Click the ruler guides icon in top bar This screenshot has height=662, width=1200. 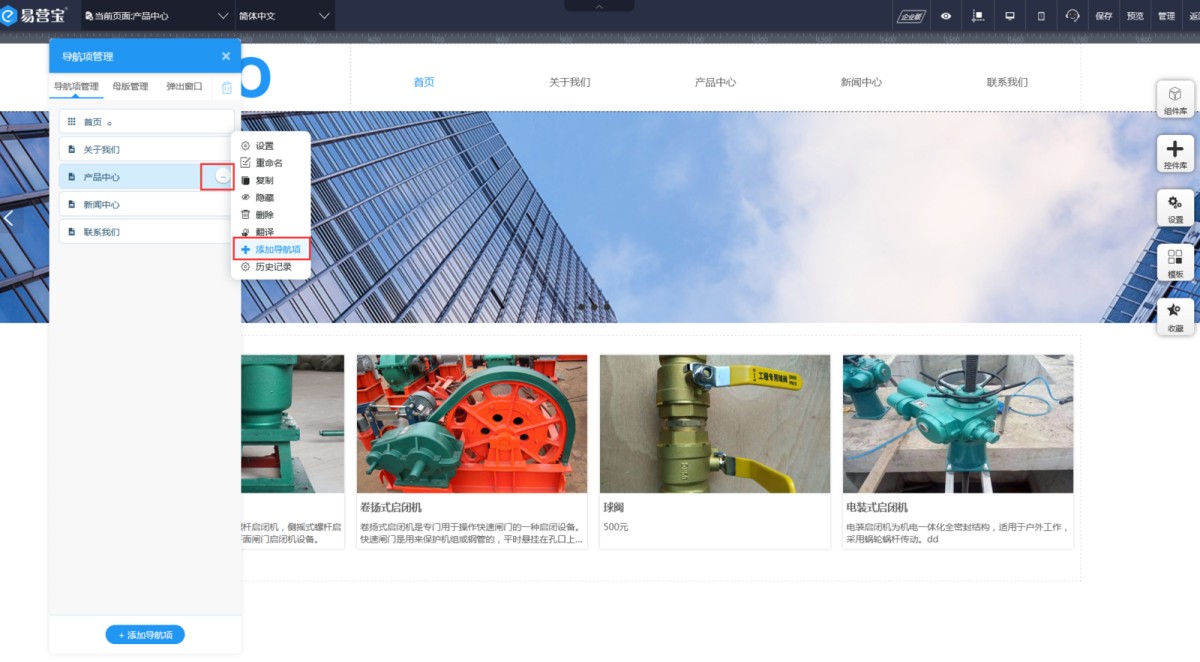click(x=978, y=16)
